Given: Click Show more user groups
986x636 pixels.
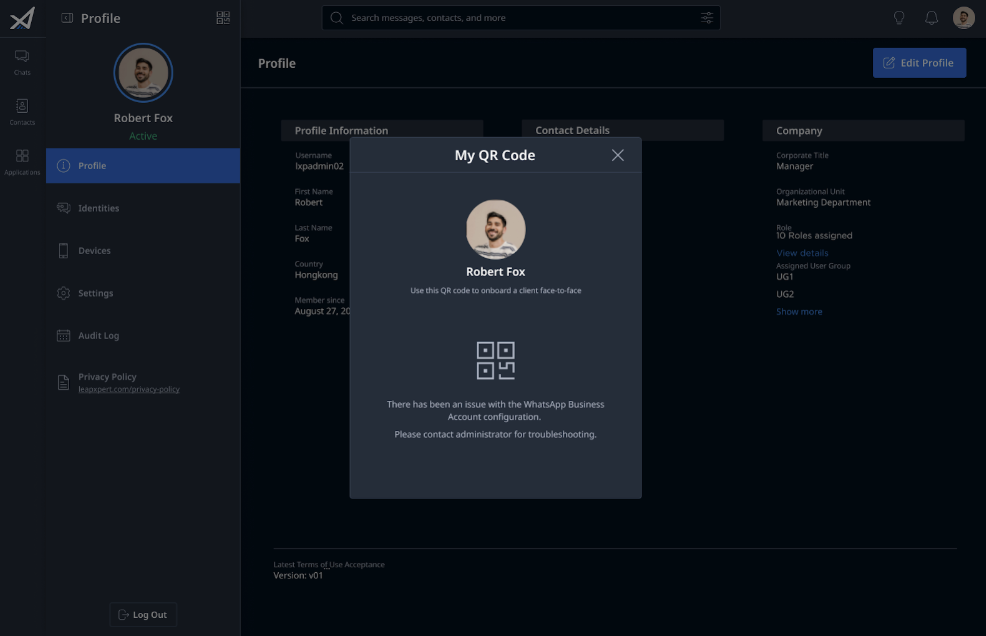Looking at the screenshot, I should point(799,311).
